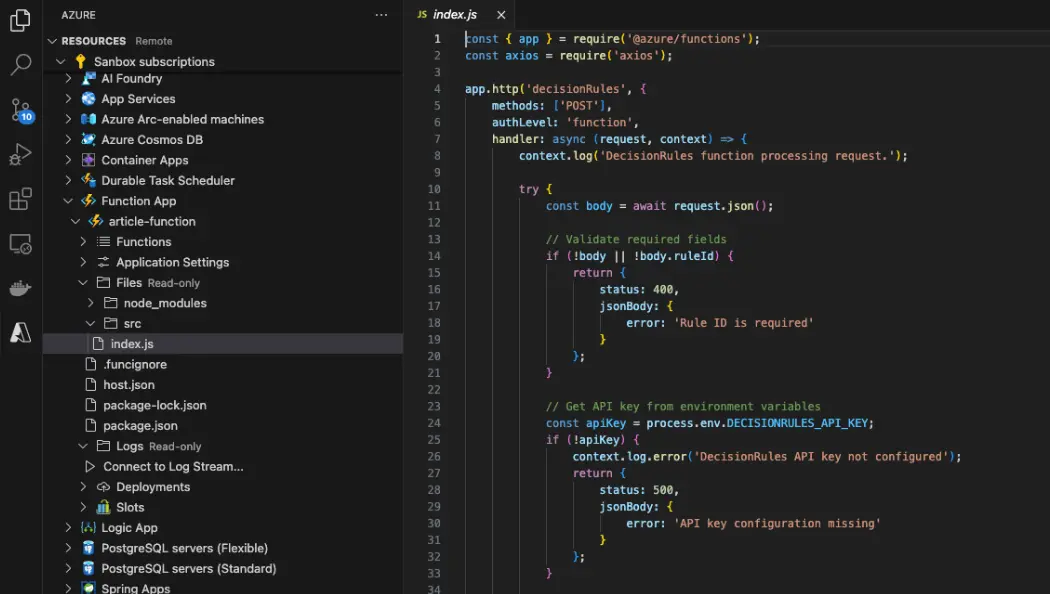Expand the node_modules folder
The image size is (1050, 594).
[90, 303]
